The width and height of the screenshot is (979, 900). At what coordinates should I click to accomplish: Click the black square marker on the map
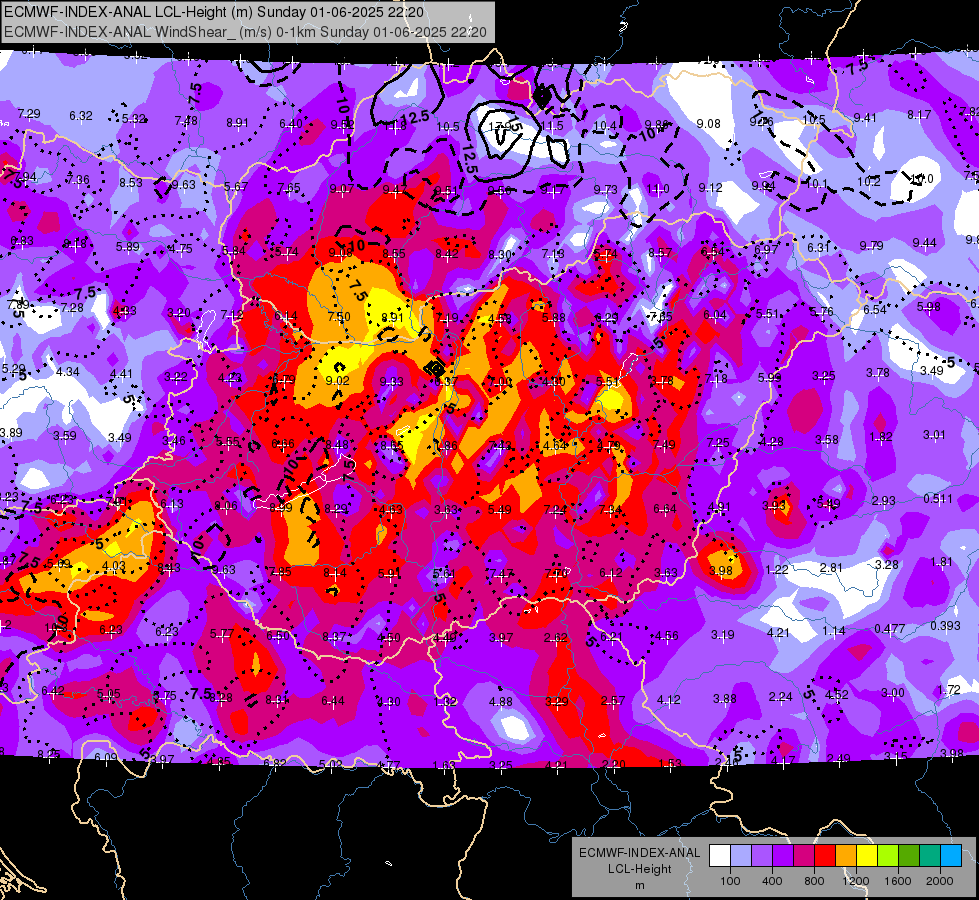[435, 367]
